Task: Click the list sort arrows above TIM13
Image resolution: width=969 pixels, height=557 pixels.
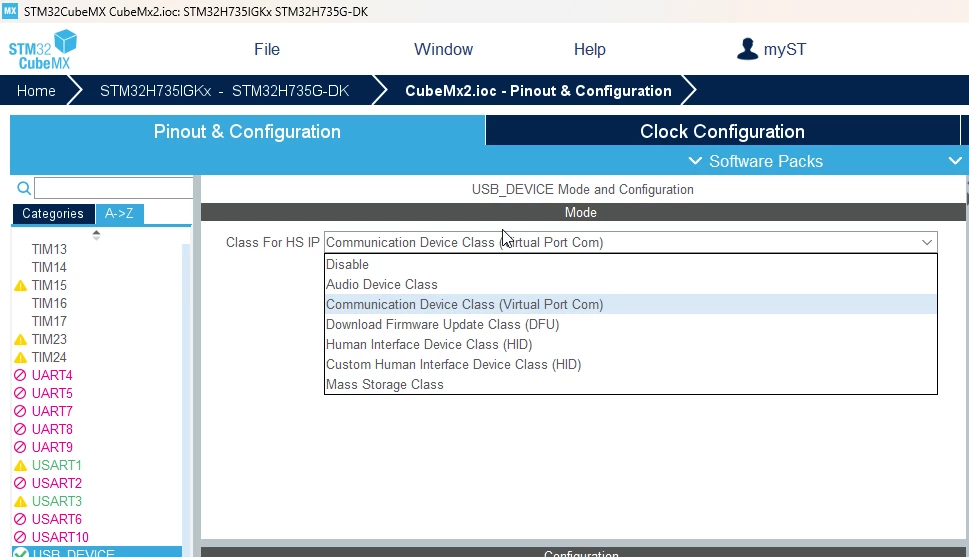Action: coord(96,235)
